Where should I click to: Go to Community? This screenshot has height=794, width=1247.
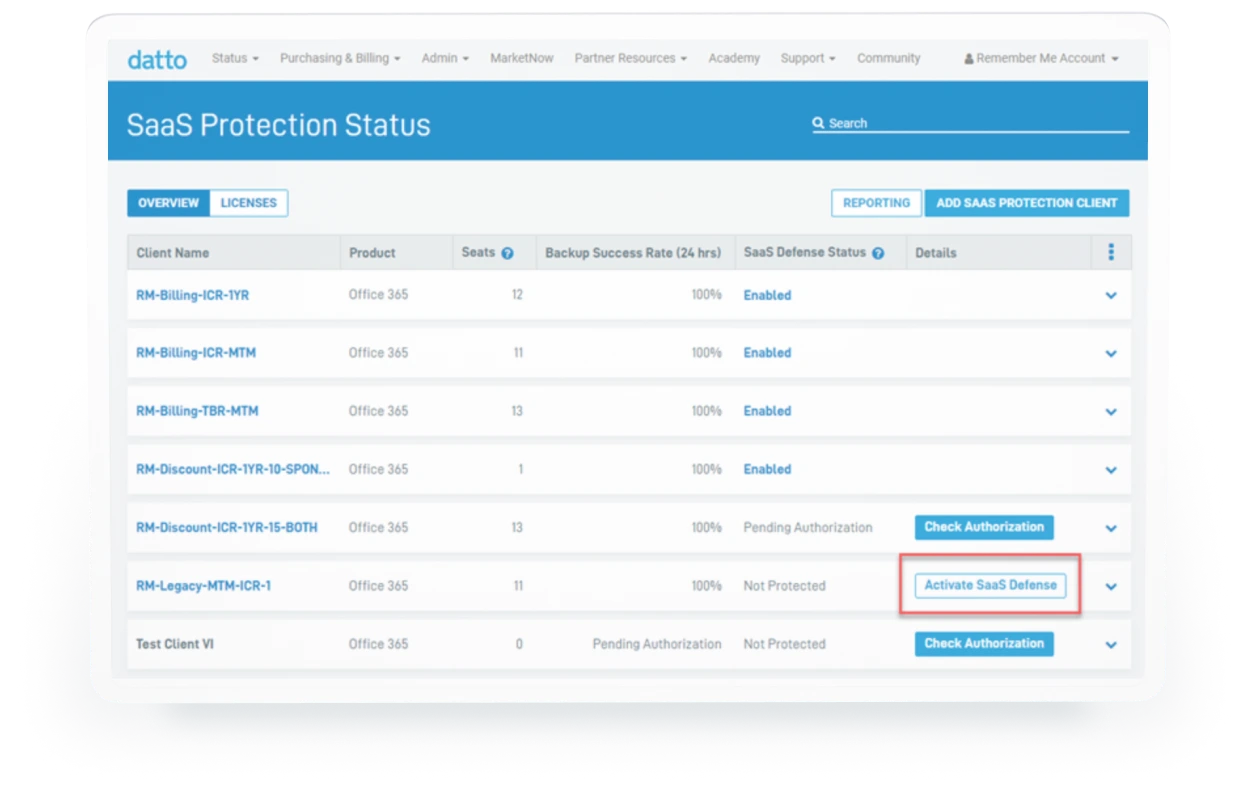tap(888, 58)
